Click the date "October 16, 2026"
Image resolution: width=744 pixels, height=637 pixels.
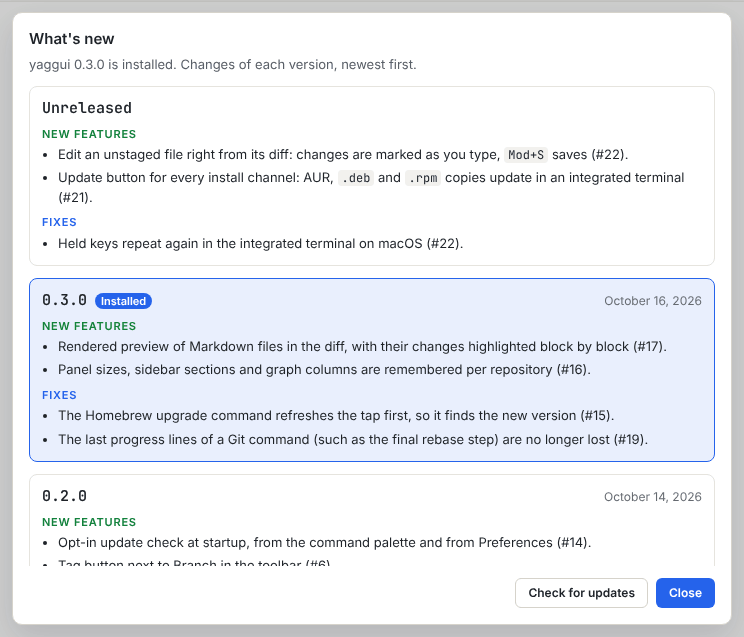[652, 301]
